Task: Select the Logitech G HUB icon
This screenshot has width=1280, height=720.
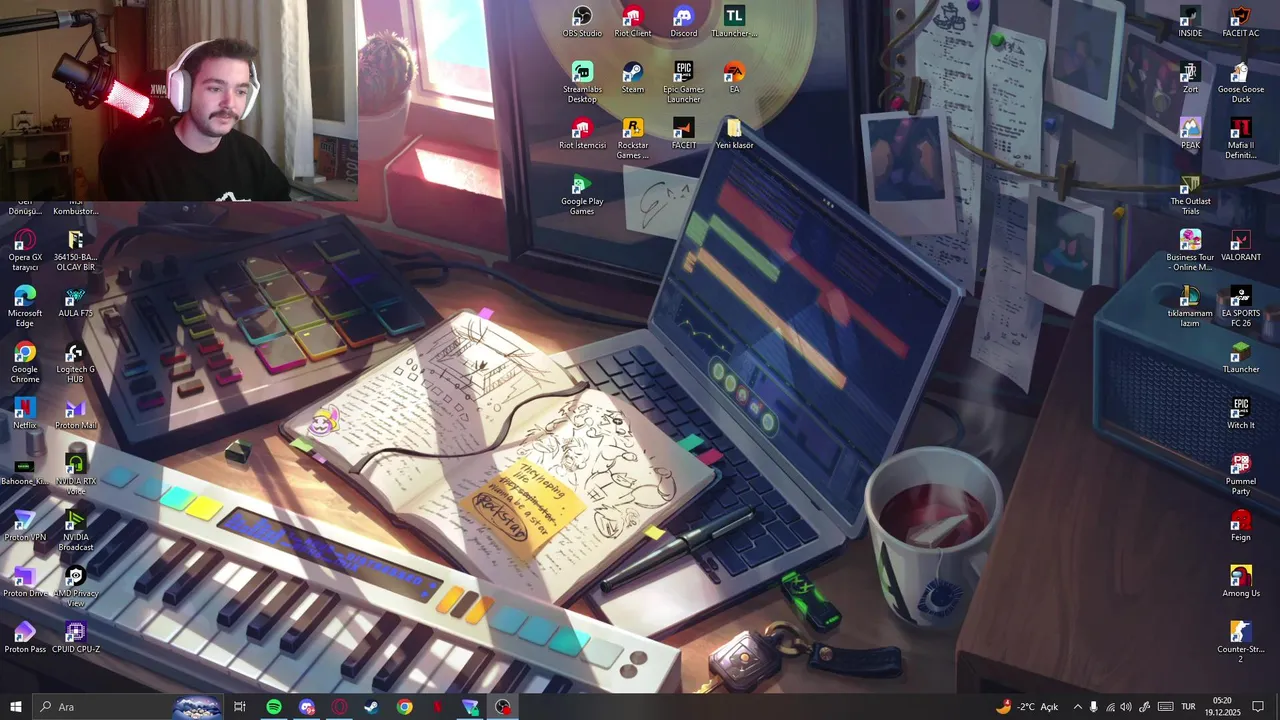Action: tap(75, 363)
